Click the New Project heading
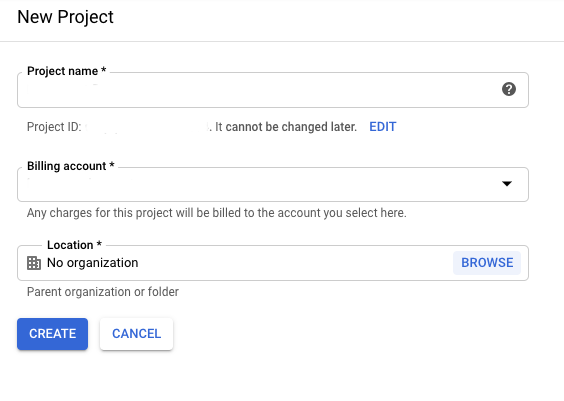The image size is (564, 401). (x=65, y=17)
